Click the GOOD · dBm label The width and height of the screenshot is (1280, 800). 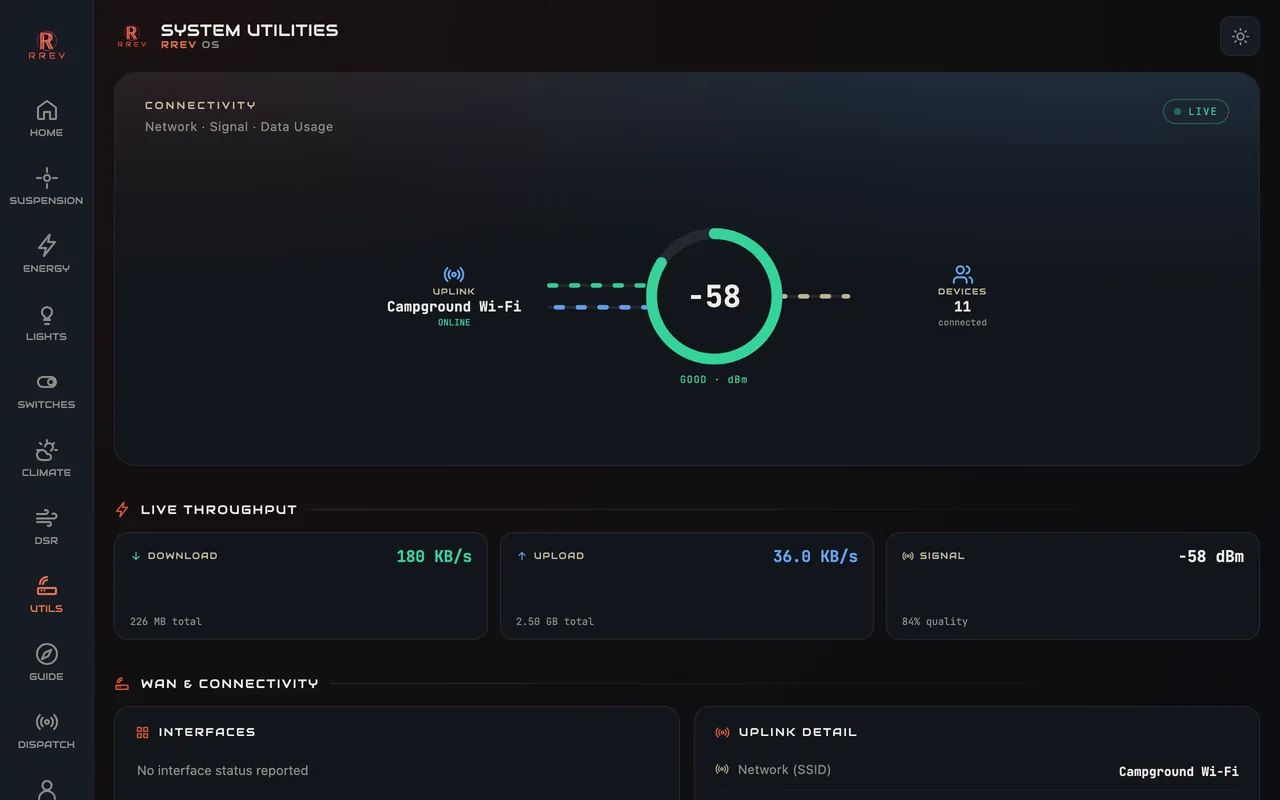click(714, 380)
